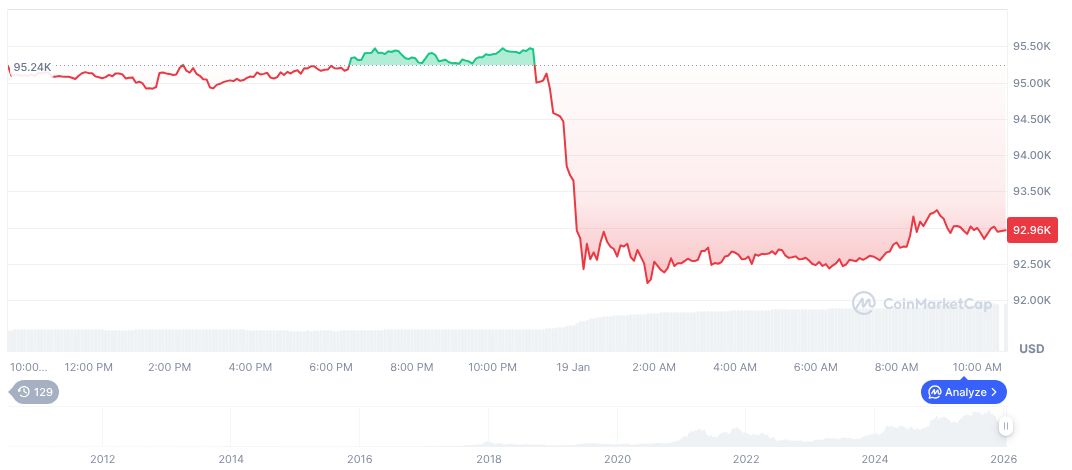Click the range handle at the navigator's right end
This screenshot has height=470, width=1072.
(x=1005, y=426)
